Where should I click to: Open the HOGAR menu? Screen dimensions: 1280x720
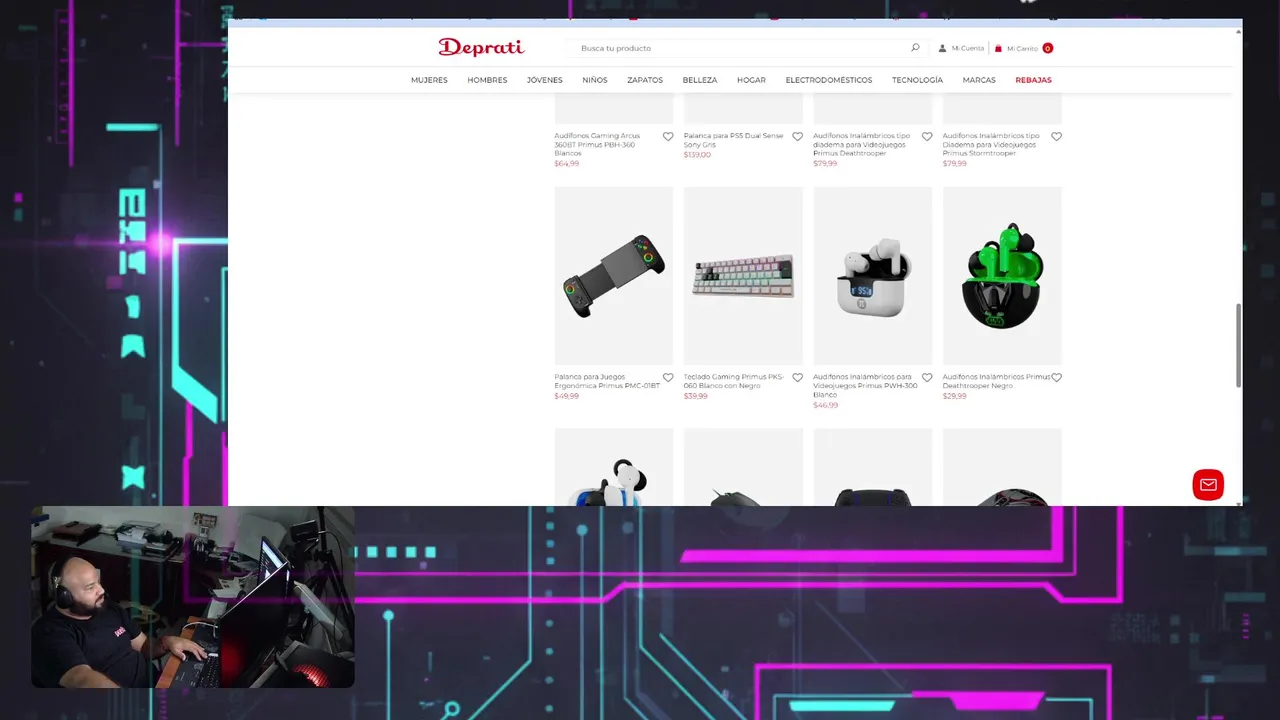(751, 80)
